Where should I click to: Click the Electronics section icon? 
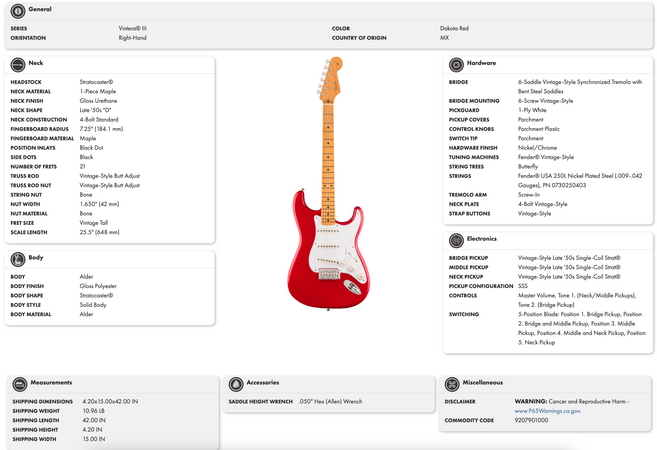point(457,239)
